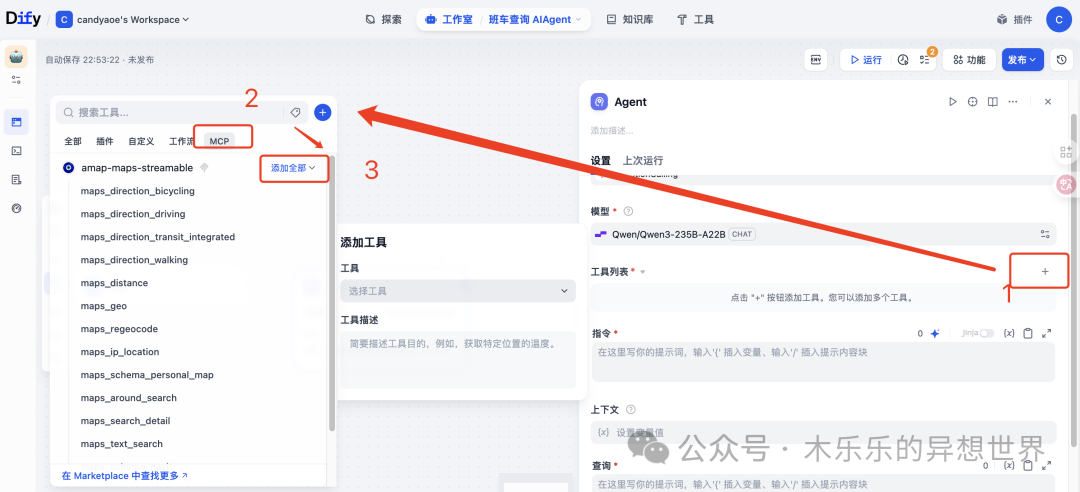Click the help icon next to 上下文
1080x492 pixels.
pyautogui.click(x=631, y=410)
